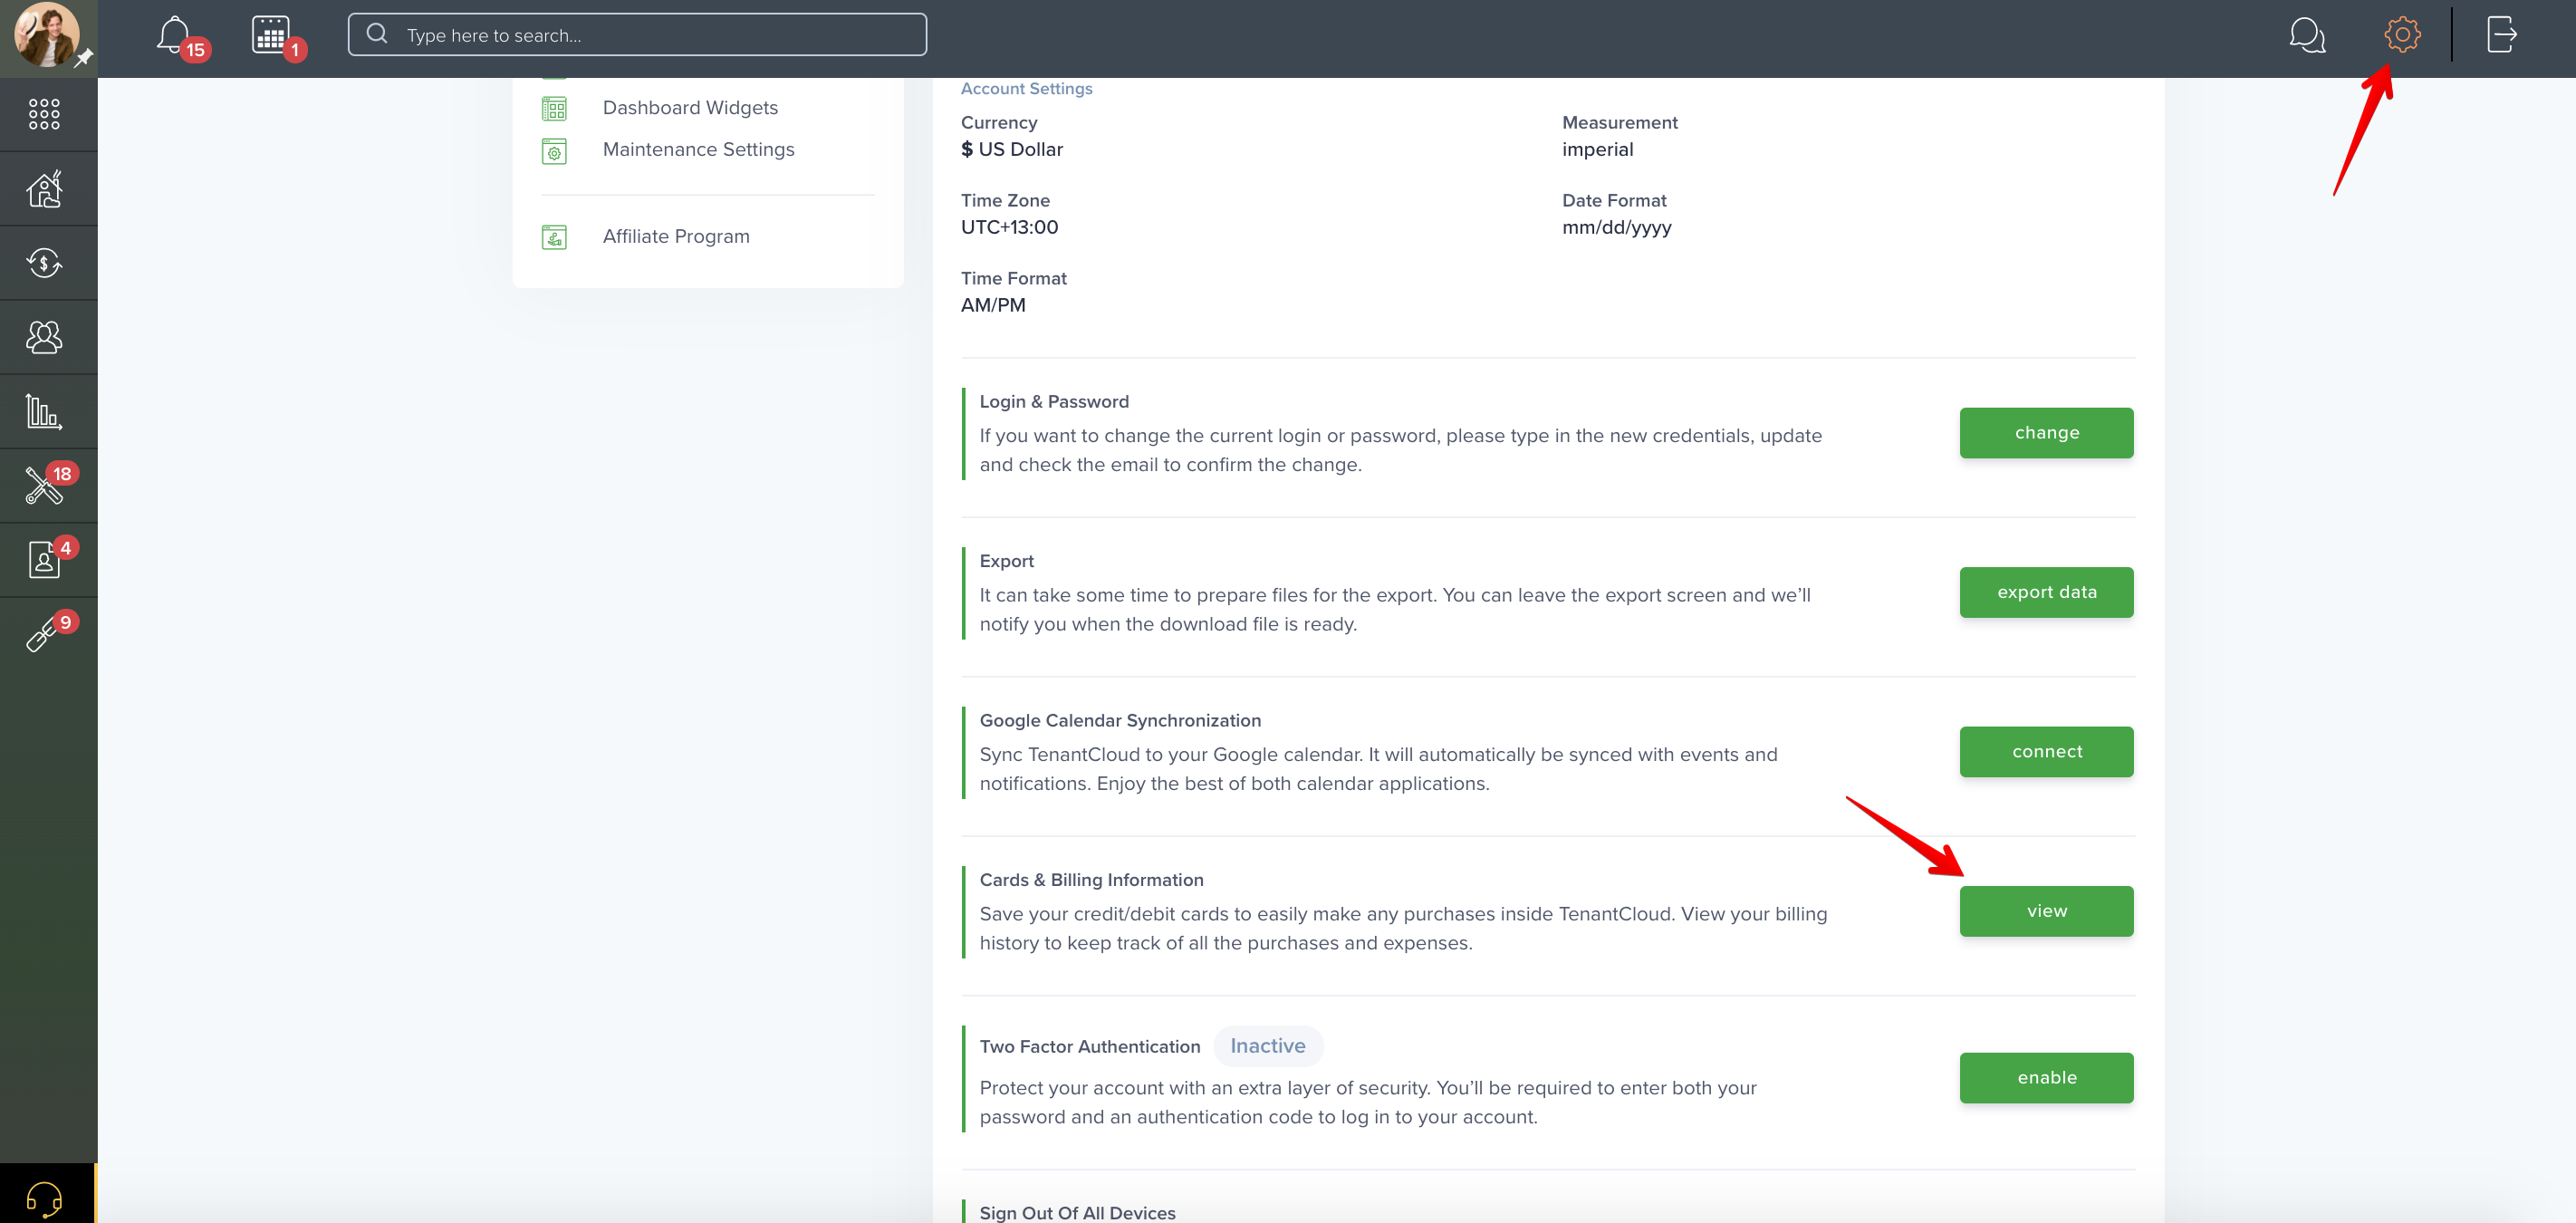
Task: Open the applications icon with 4 badge
Action: [44, 560]
